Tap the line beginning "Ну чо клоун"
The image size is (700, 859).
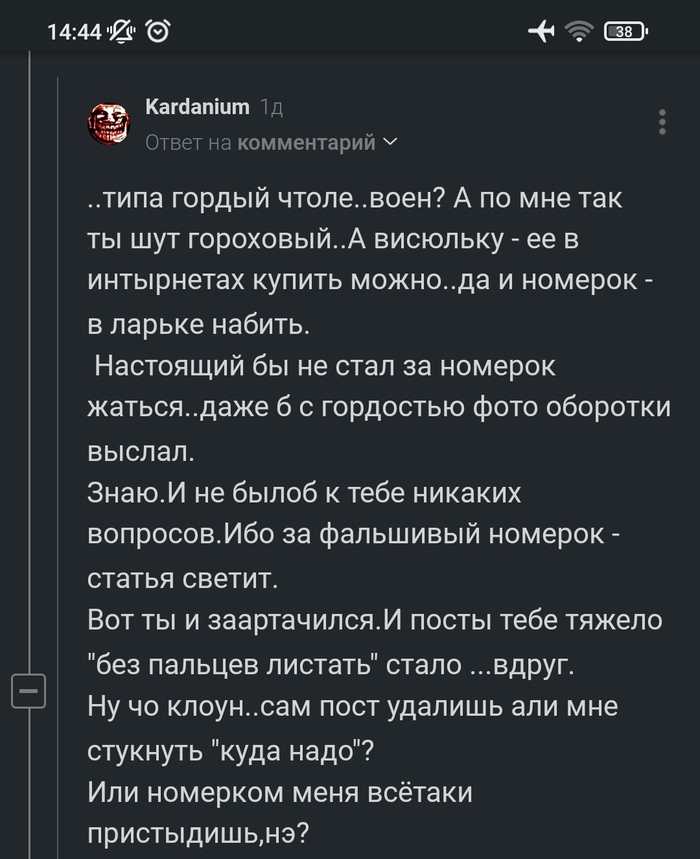point(353,706)
